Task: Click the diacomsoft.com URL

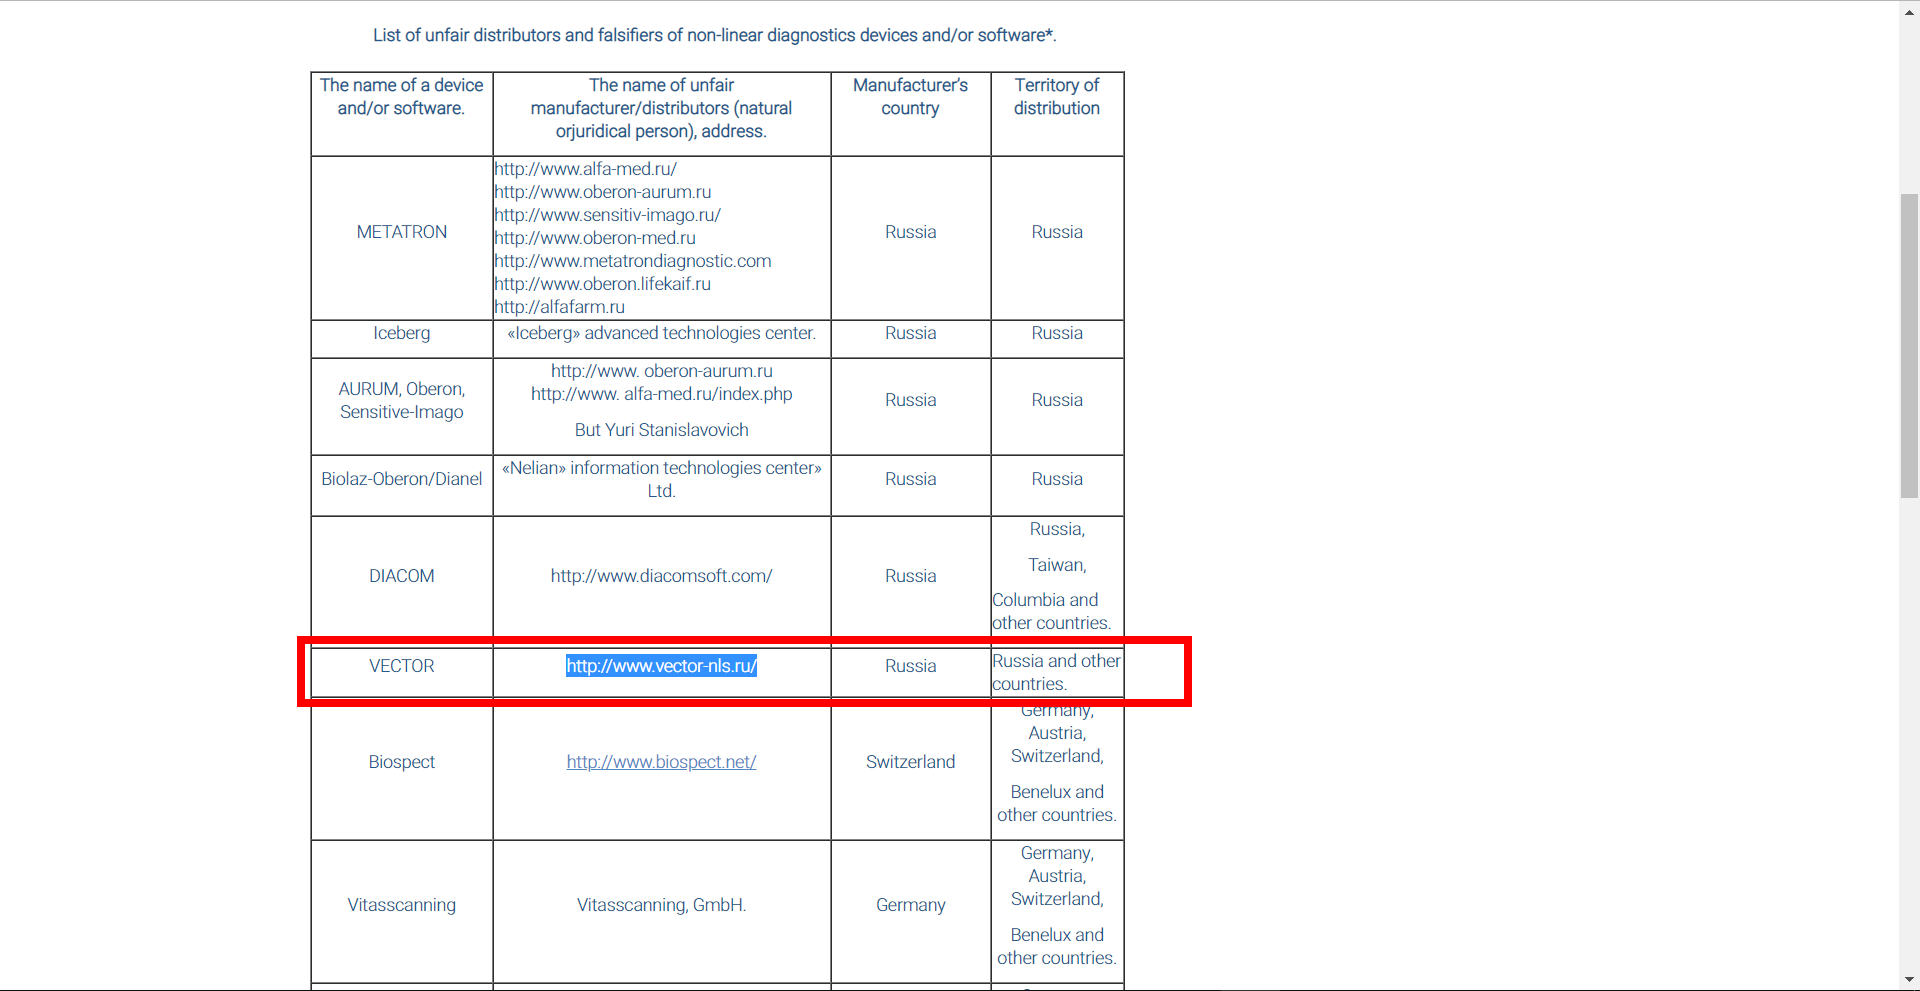Action: [x=661, y=576]
